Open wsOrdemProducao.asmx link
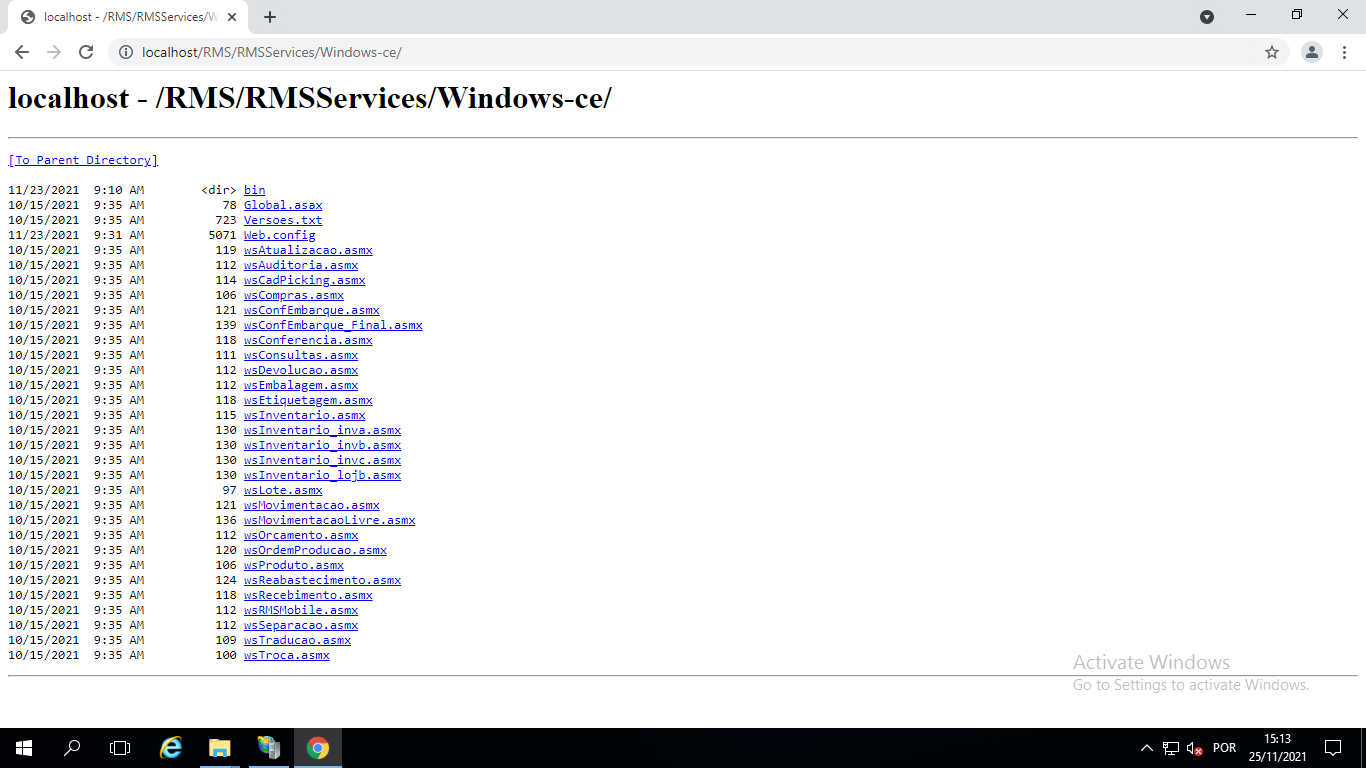 tap(315, 550)
